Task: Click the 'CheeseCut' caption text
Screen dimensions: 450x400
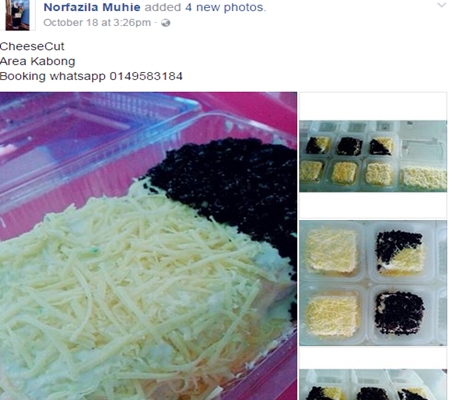Action: click(x=32, y=46)
